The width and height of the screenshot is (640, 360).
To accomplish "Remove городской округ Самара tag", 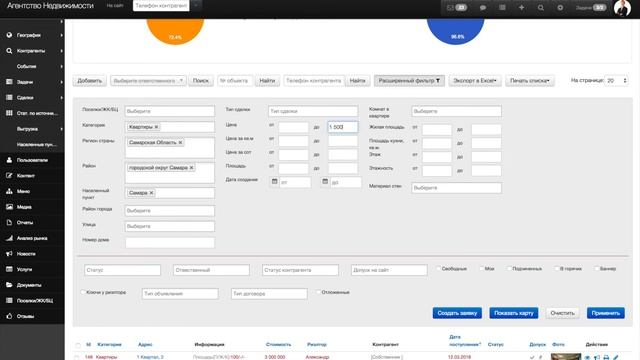I will coord(191,168).
